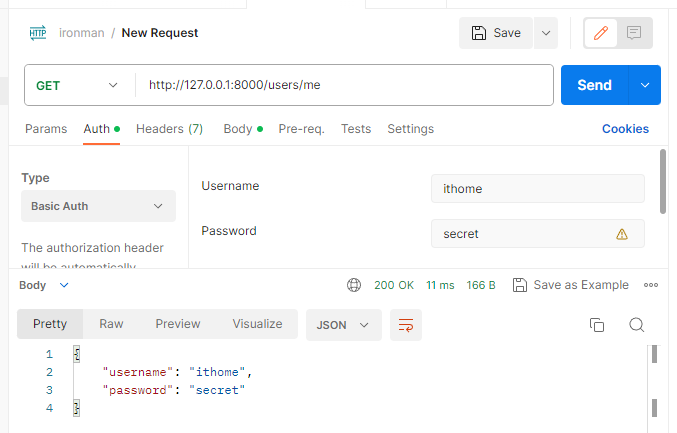Screen dimensions: 677x433
Task: Open the Pre-req. tab
Action: click(301, 129)
